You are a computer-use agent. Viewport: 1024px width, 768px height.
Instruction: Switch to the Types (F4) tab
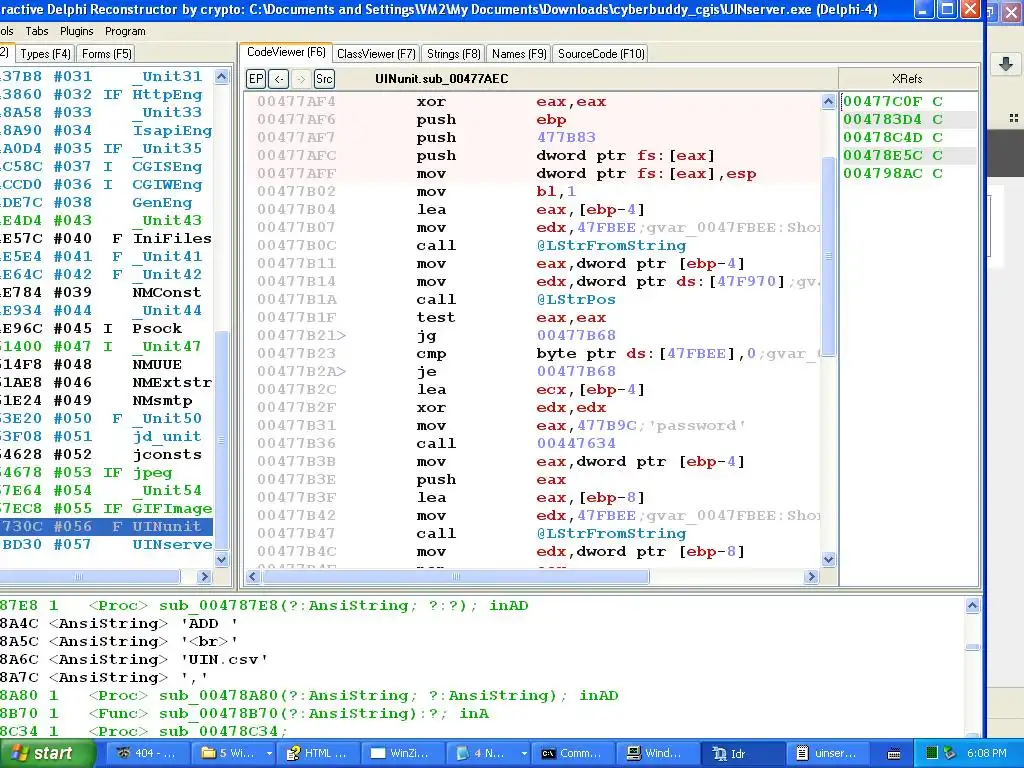pos(45,54)
